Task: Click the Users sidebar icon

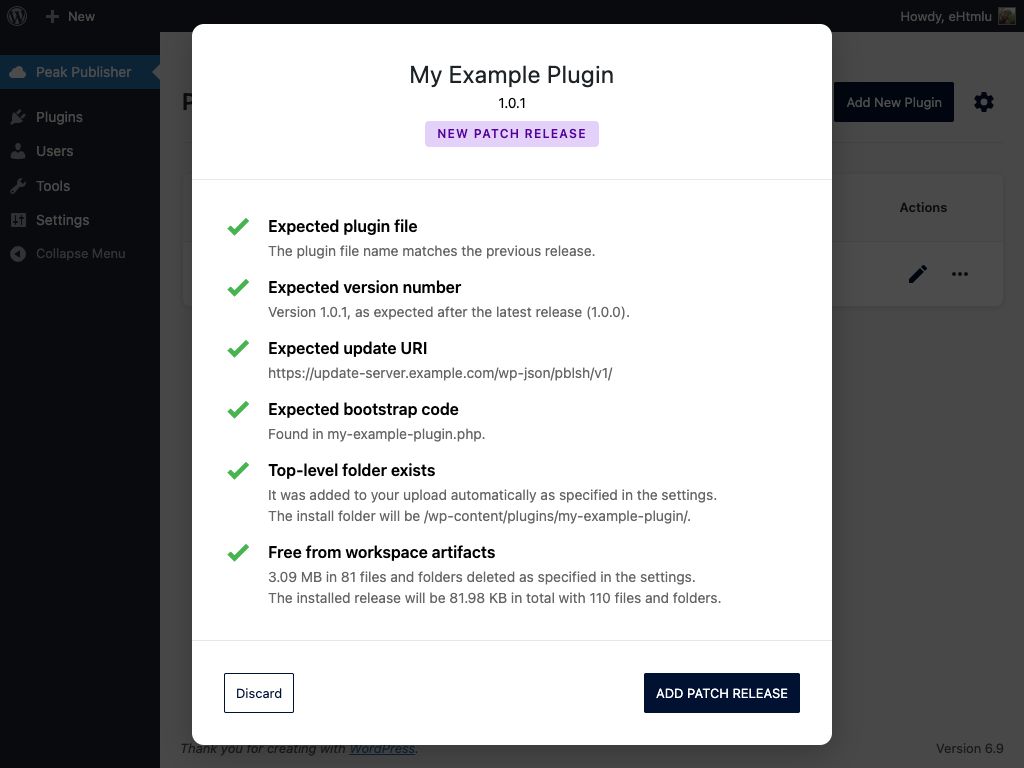Action: point(18,151)
